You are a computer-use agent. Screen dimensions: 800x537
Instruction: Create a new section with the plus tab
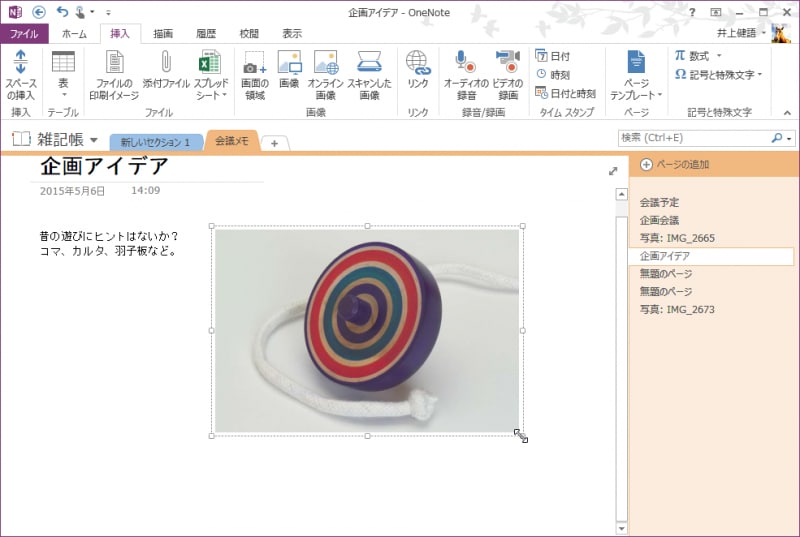click(274, 143)
